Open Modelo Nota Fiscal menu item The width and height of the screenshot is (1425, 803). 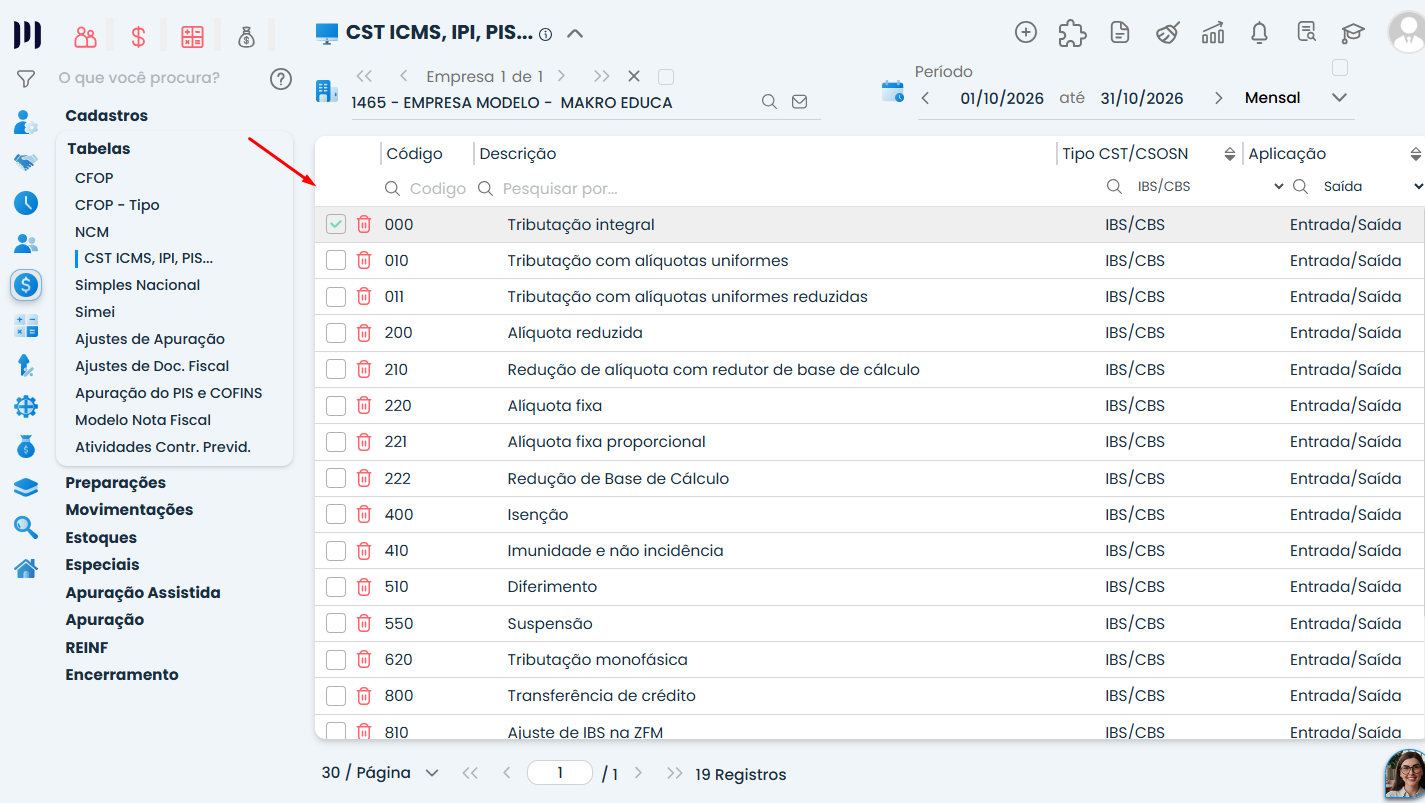143,420
